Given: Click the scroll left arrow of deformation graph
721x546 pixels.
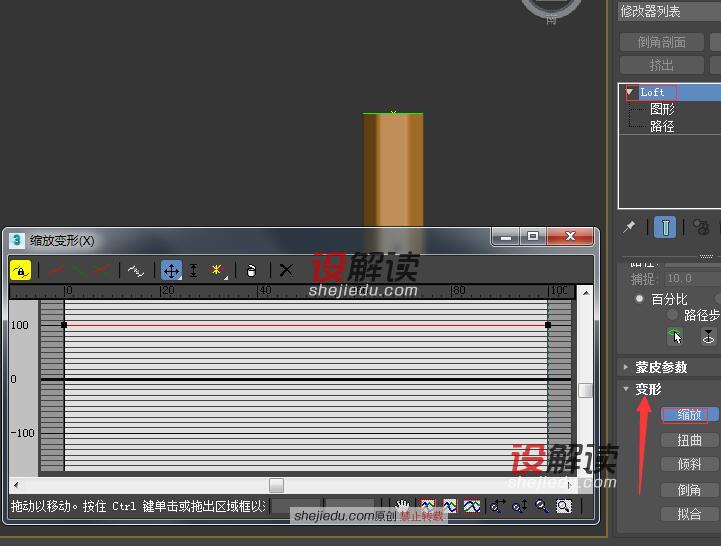Looking at the screenshot, I should [16, 485].
